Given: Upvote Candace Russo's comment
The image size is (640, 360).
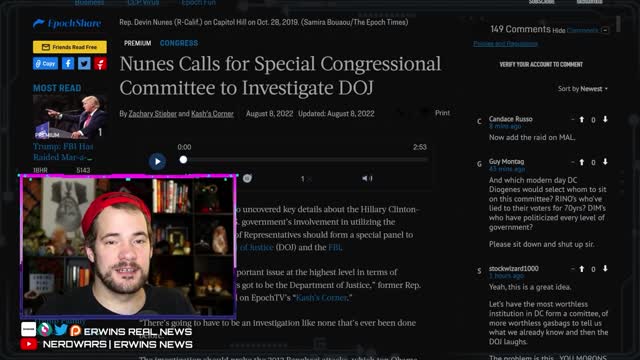Looking at the screenshot, I should (x=582, y=120).
